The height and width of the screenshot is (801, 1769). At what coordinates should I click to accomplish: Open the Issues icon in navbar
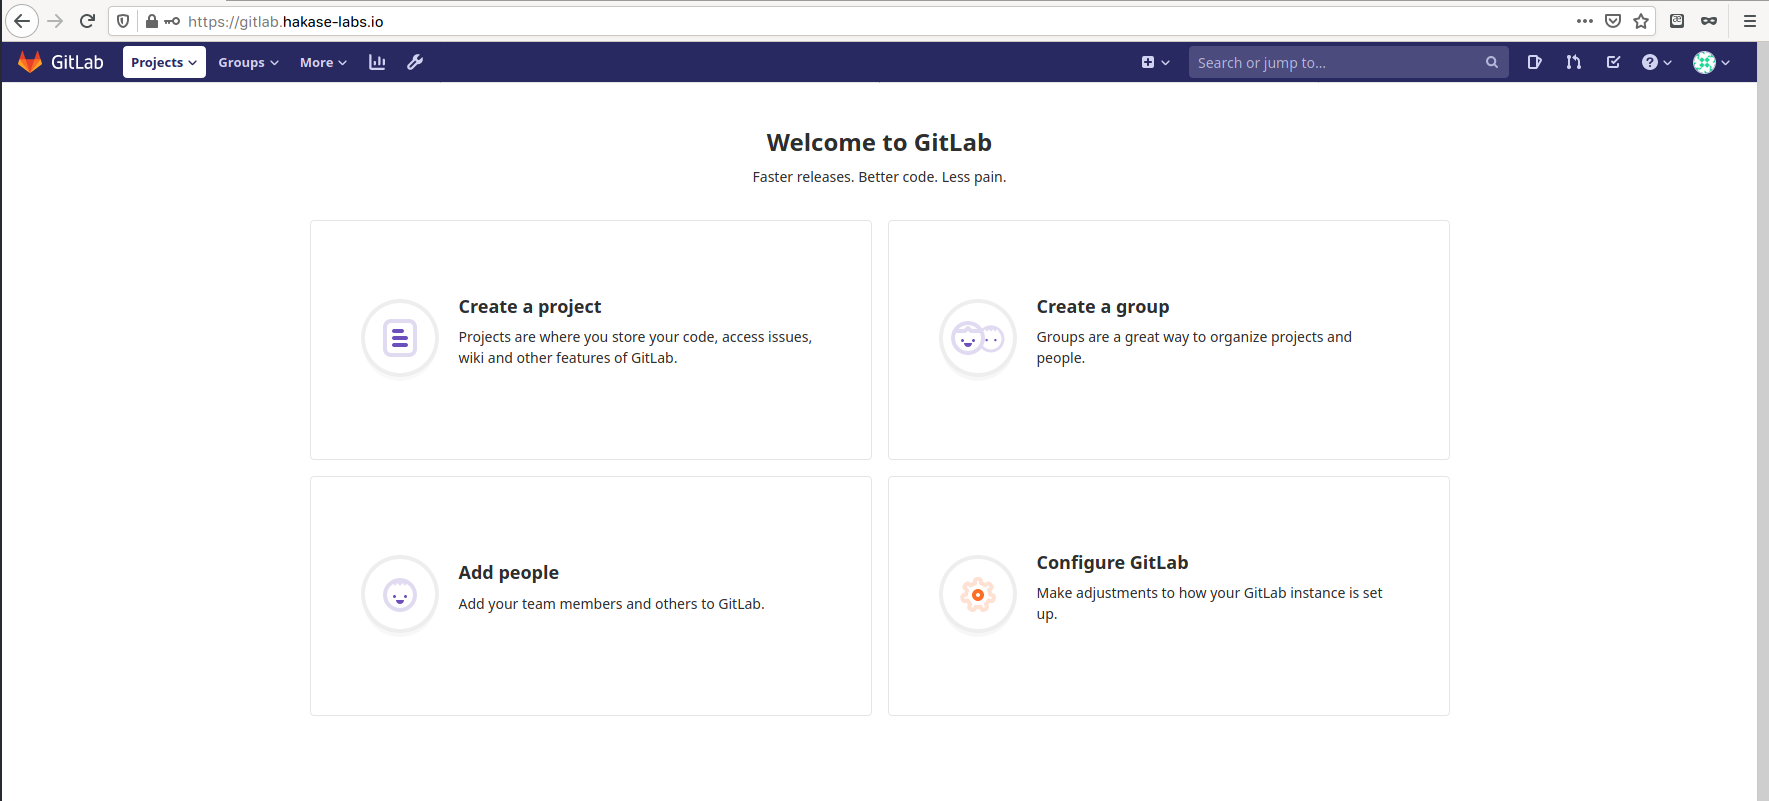point(1534,62)
